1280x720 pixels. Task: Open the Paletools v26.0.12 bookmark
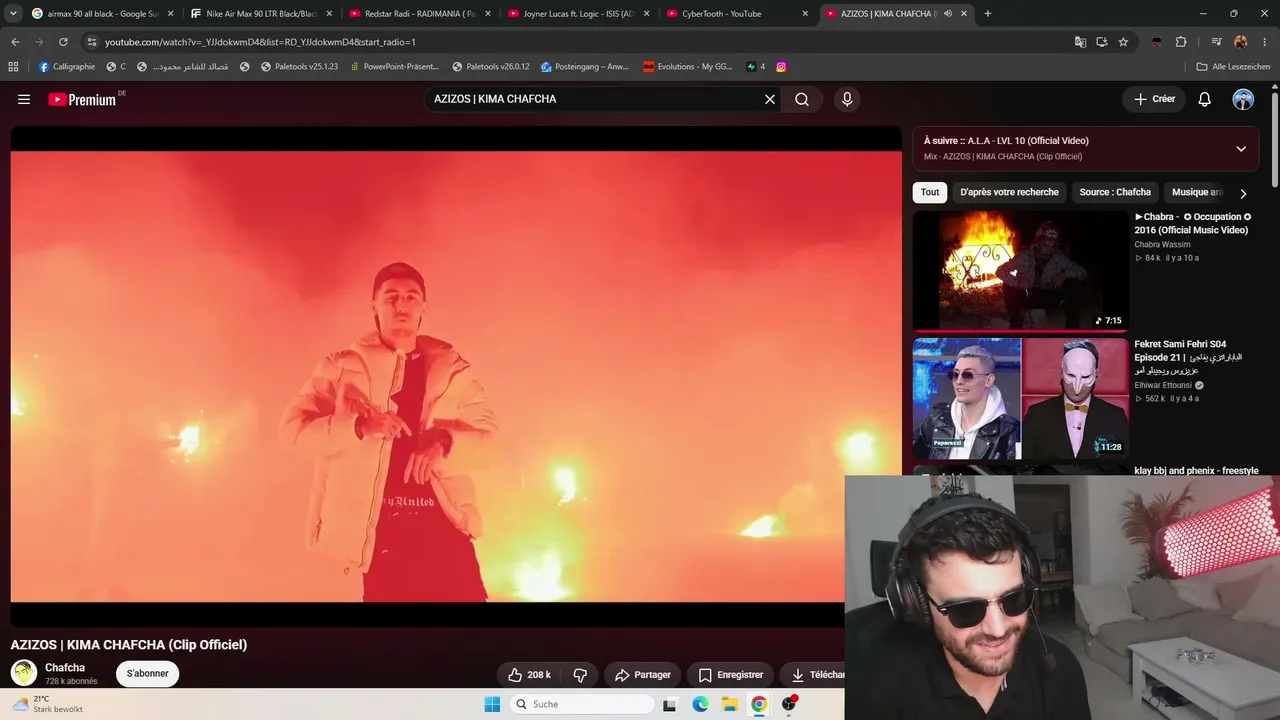[491, 67]
